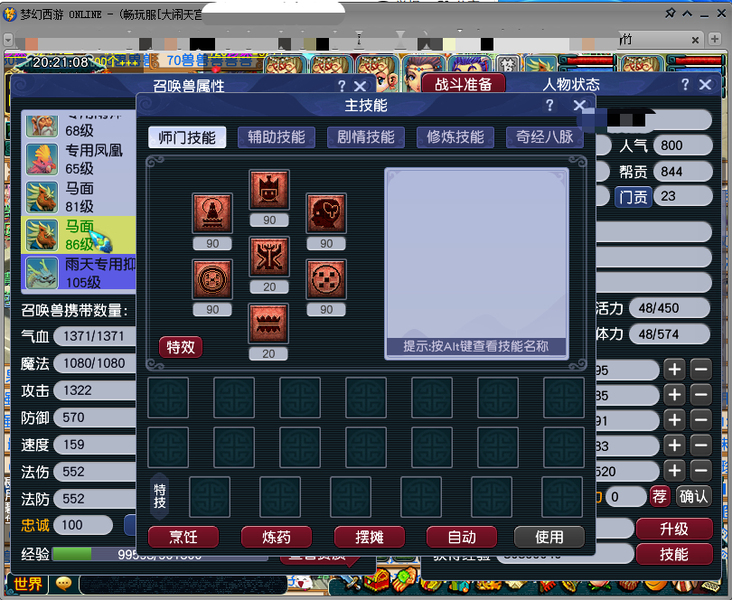Image resolution: width=732 pixels, height=600 pixels.
Task: Switch to the 师门技能 tab
Action: [x=187, y=137]
